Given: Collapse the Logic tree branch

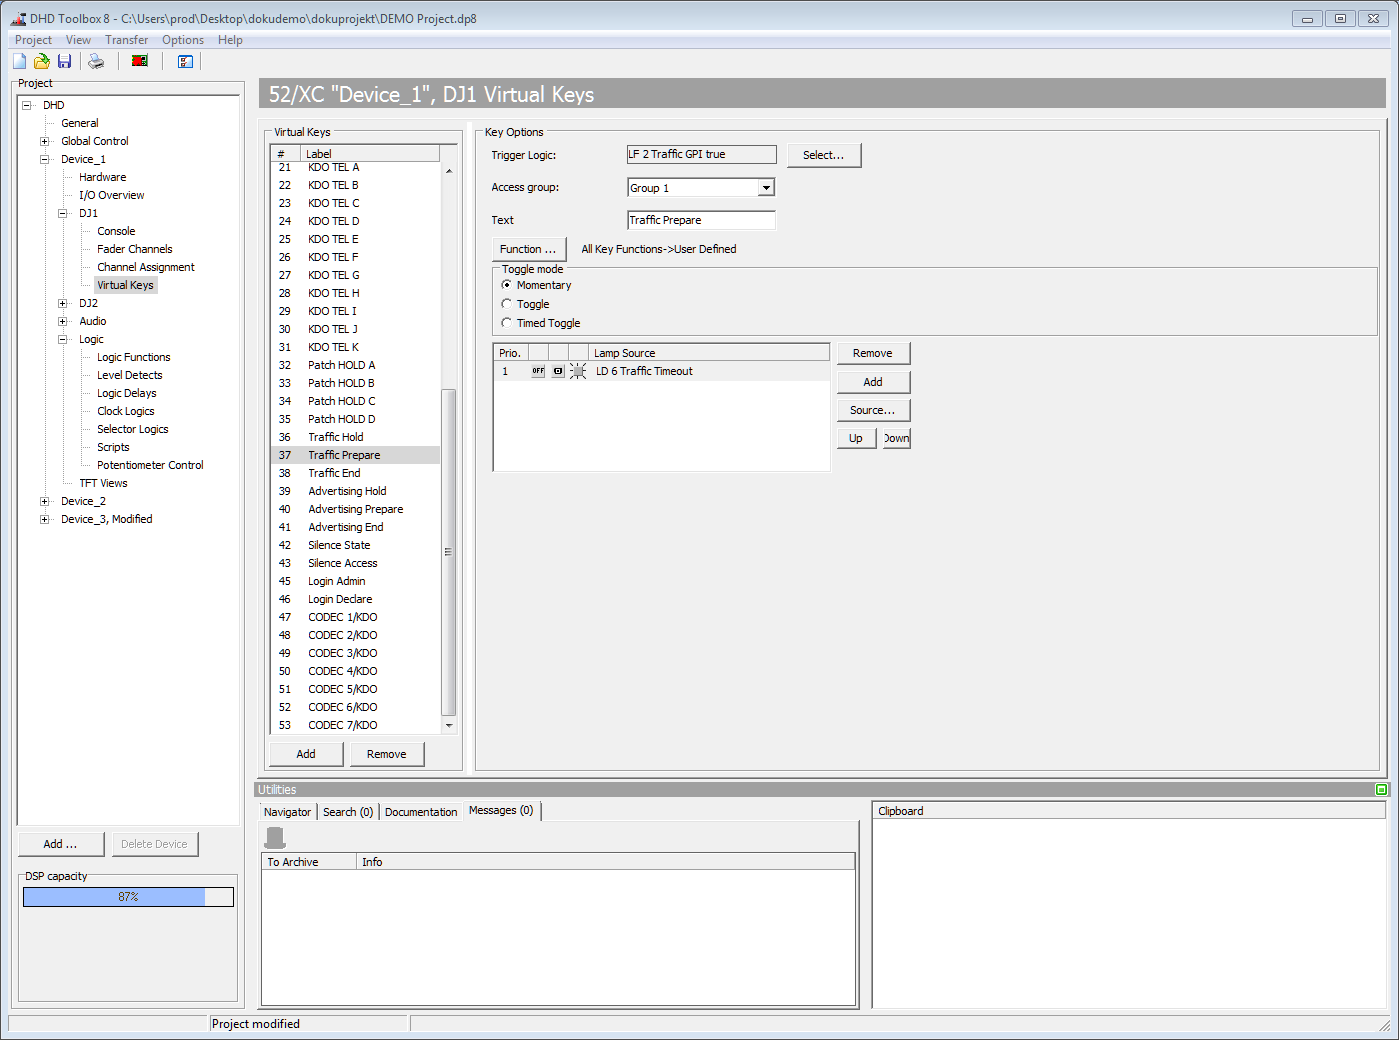Looking at the screenshot, I should (x=62, y=338).
